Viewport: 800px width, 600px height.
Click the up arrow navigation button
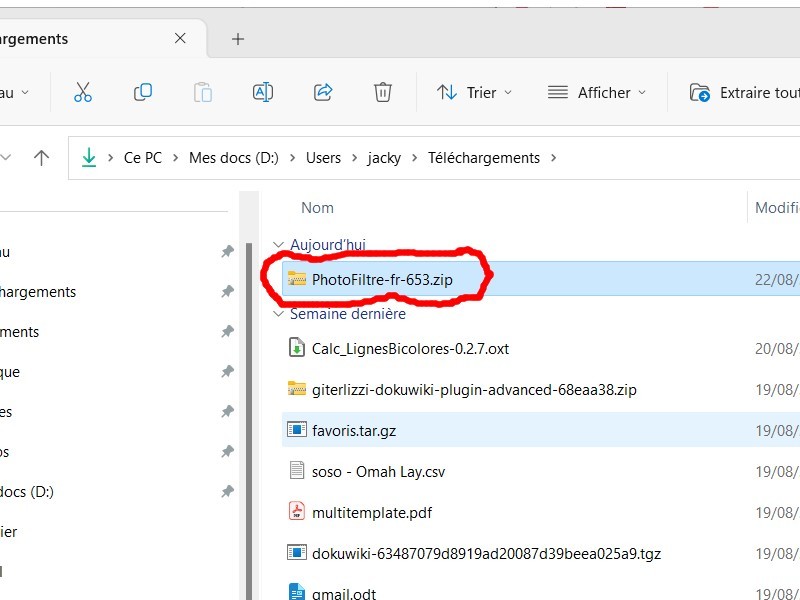click(41, 157)
